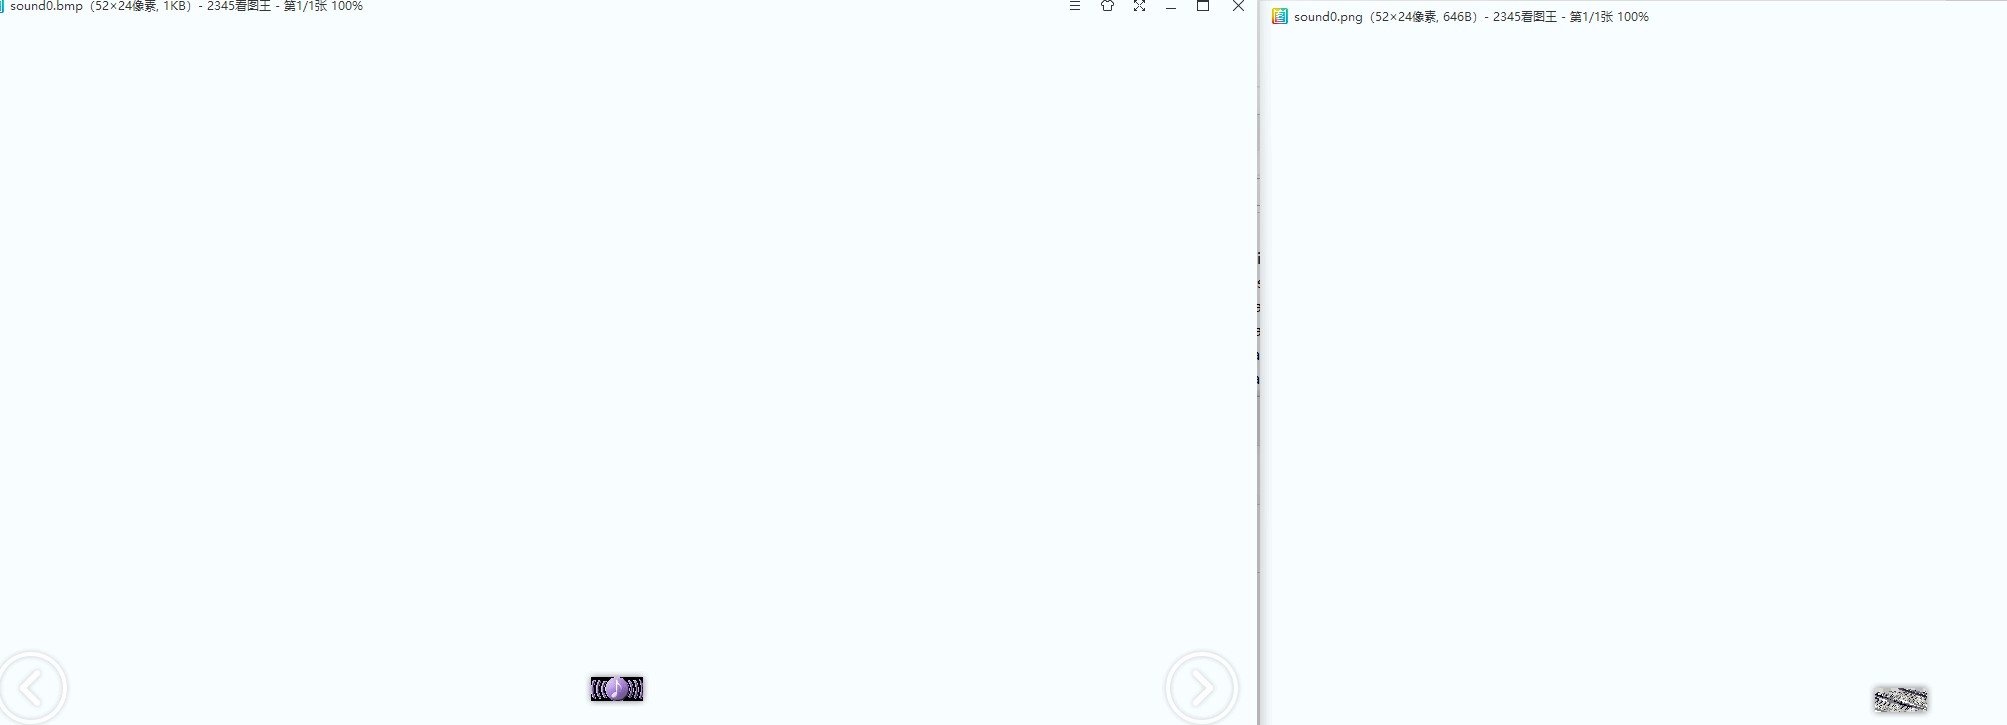Click the colorful app icon beside sound0.png
Viewport: 2007px width, 725px height.
coord(1279,16)
